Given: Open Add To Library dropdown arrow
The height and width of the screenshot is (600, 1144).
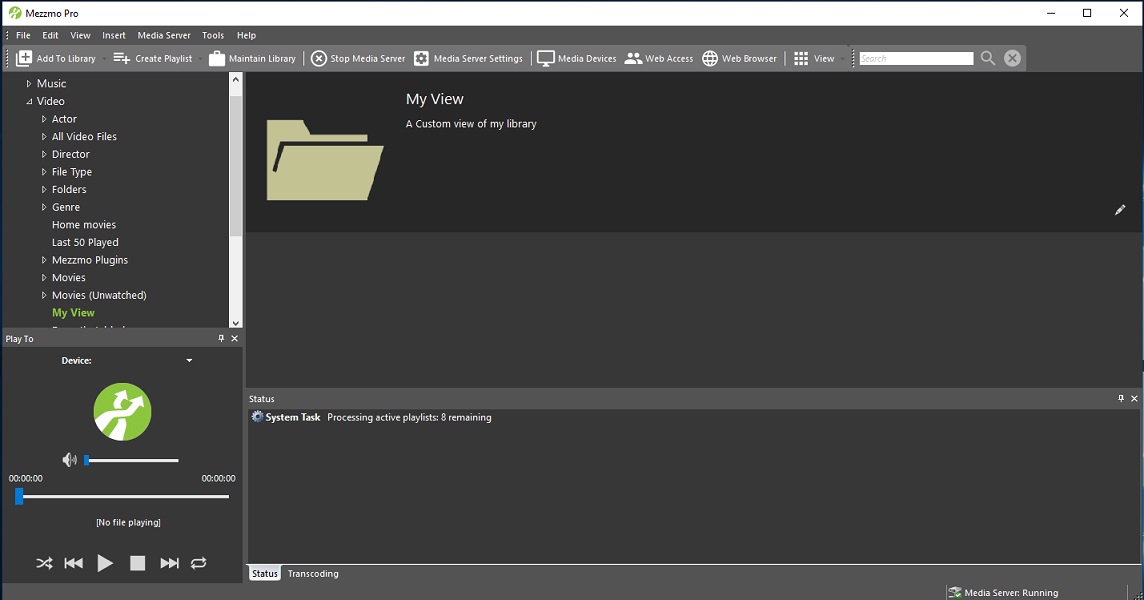Looking at the screenshot, I should point(104,58).
